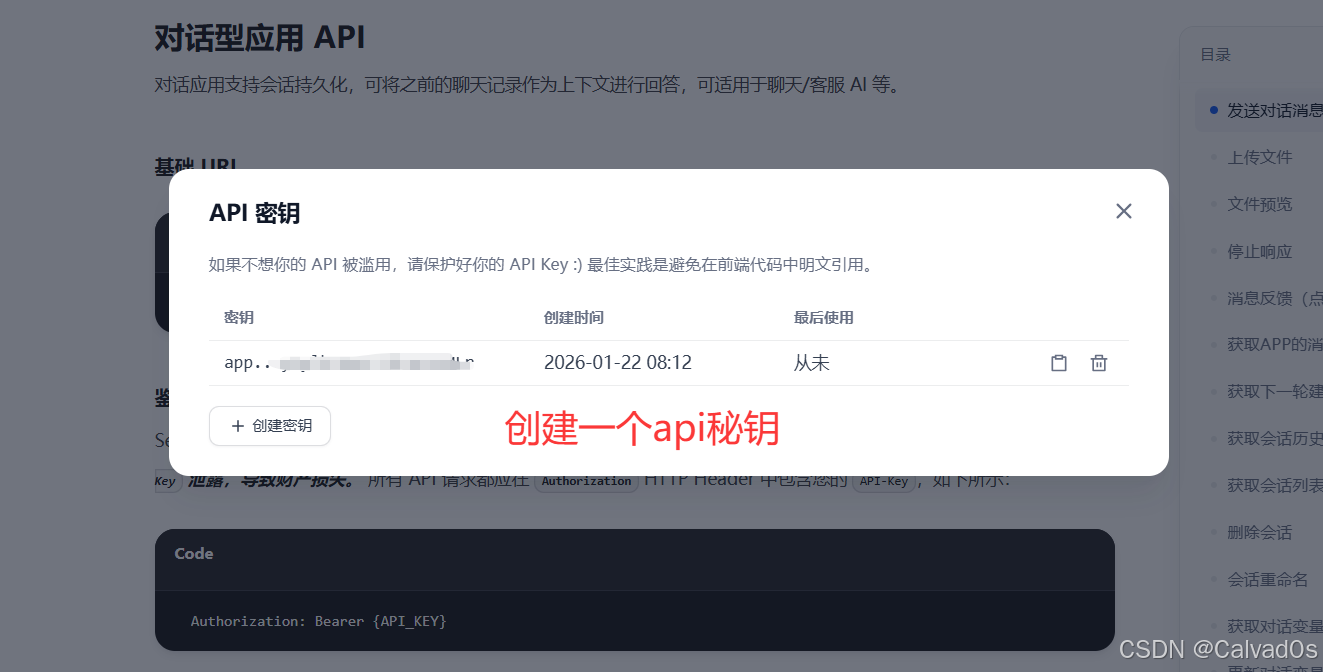Click the 对话型应用 API page heading
The image size is (1323, 672).
pos(260,38)
